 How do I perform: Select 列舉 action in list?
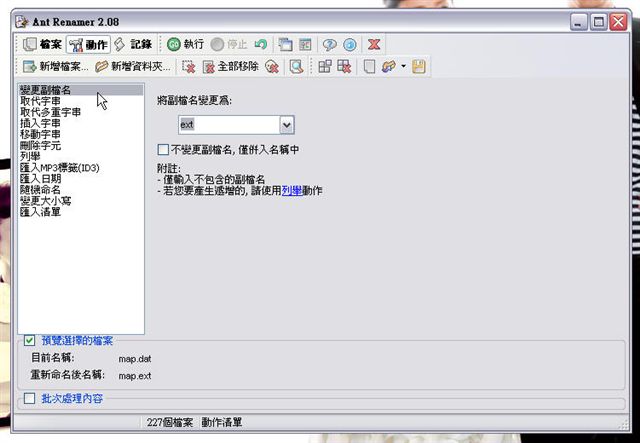81,156
